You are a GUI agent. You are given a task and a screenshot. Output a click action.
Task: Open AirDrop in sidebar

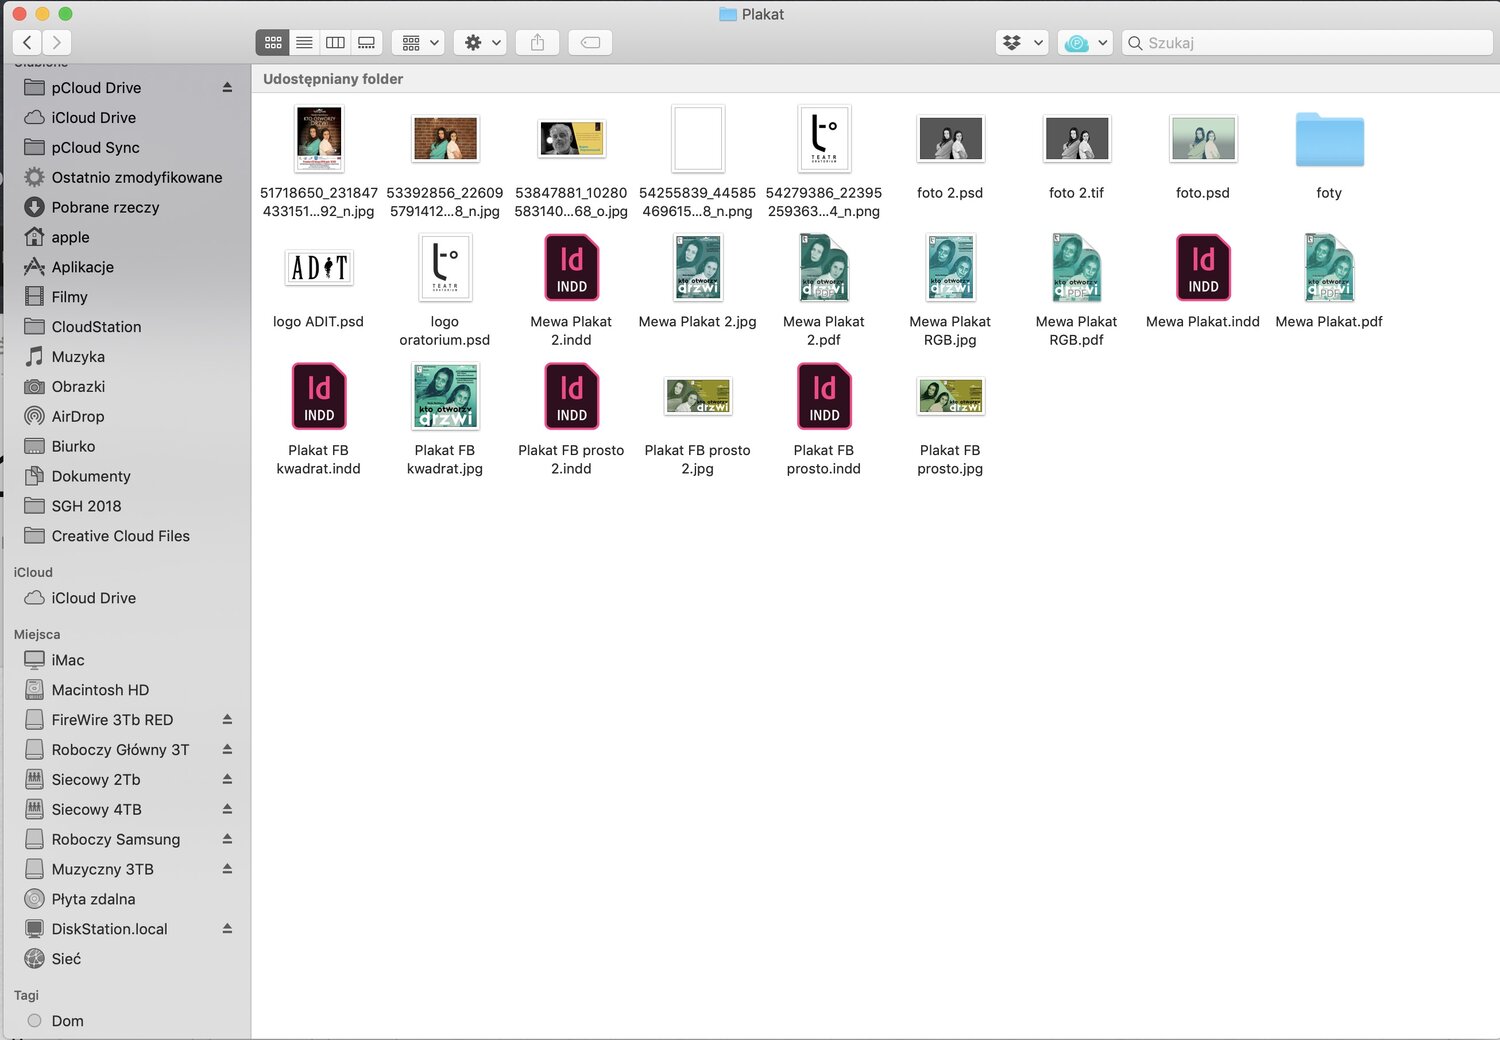coord(77,417)
